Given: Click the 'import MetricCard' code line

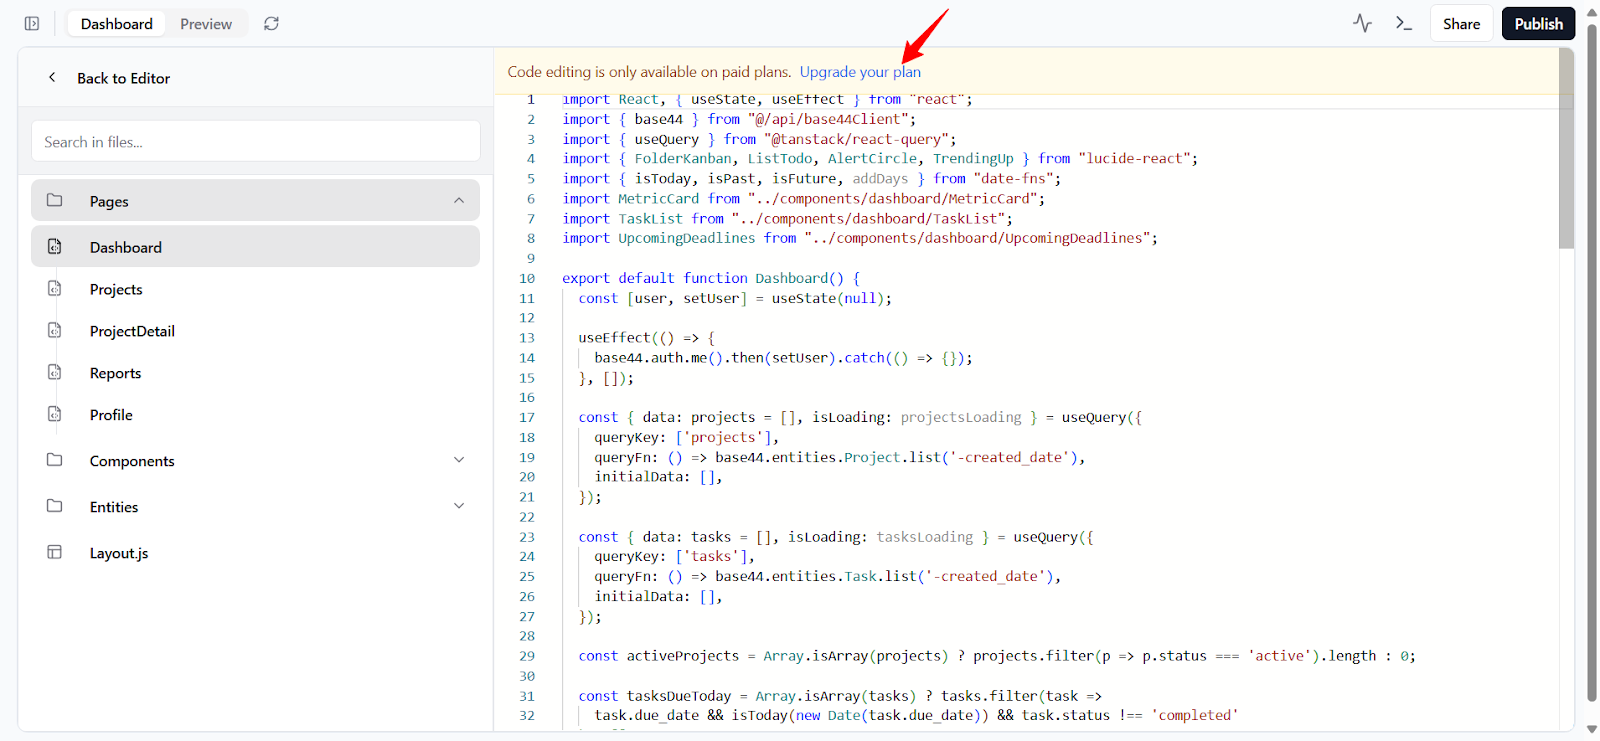Looking at the screenshot, I should coord(803,199).
